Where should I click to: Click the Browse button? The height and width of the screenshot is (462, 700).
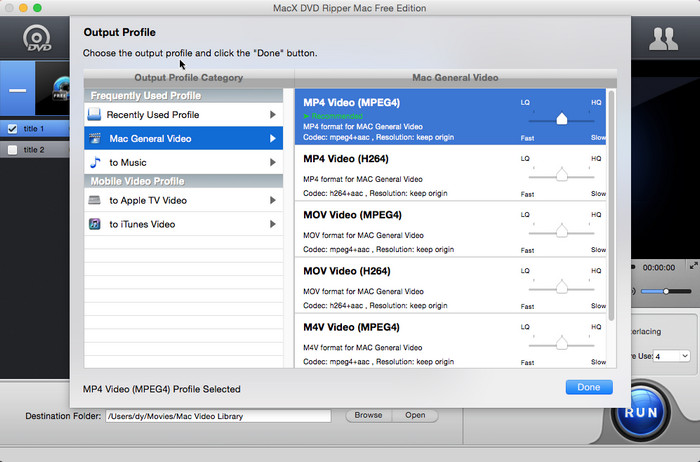(368, 415)
